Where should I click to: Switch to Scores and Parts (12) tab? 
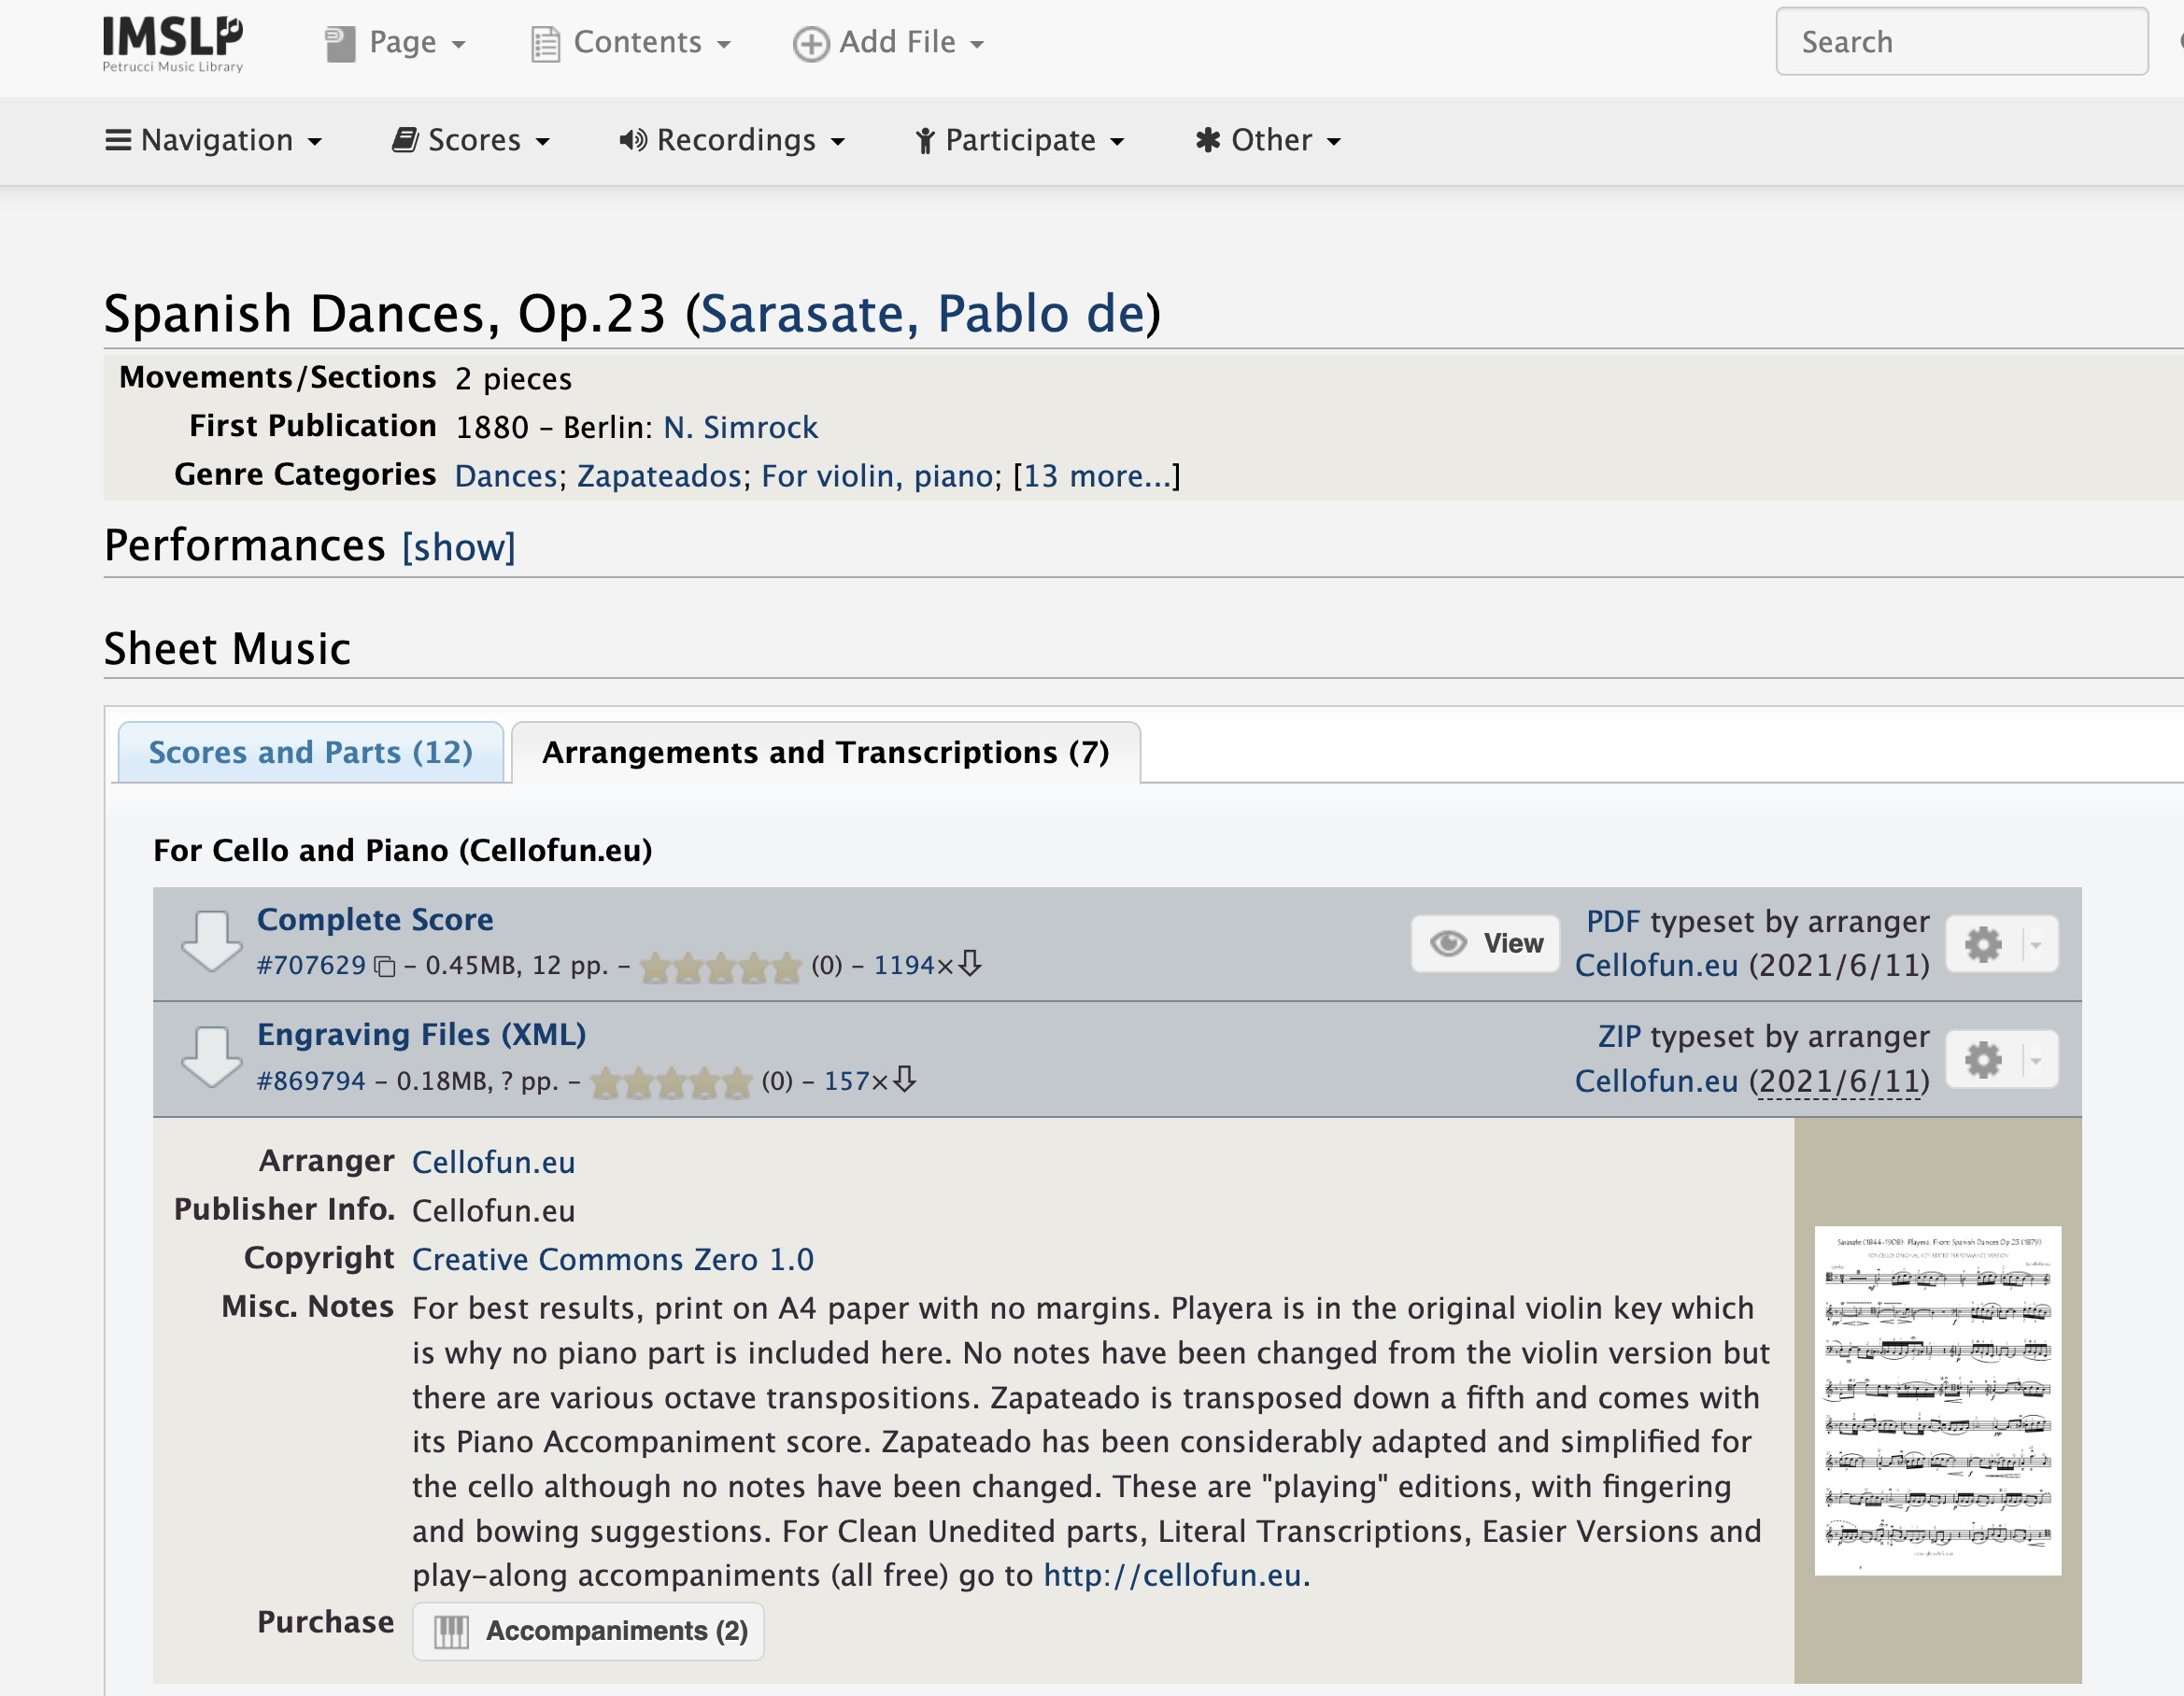click(311, 752)
